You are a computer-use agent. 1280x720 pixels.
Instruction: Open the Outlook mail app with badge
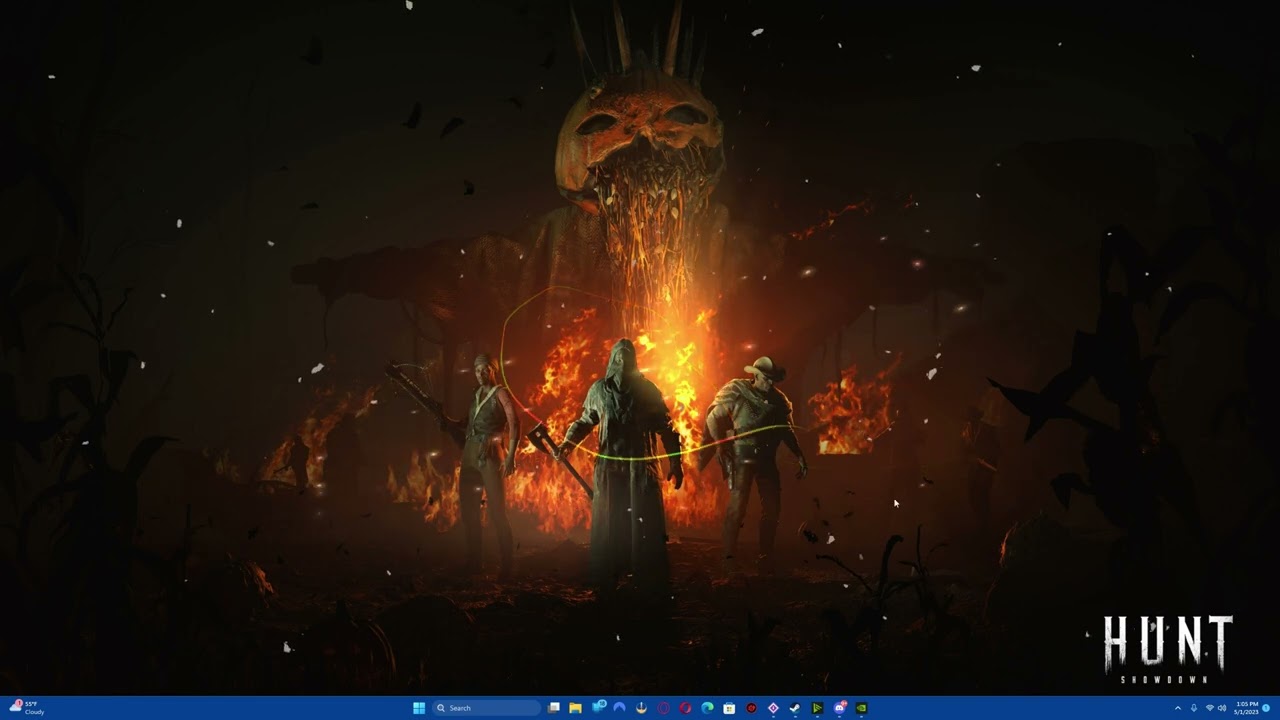click(598, 708)
